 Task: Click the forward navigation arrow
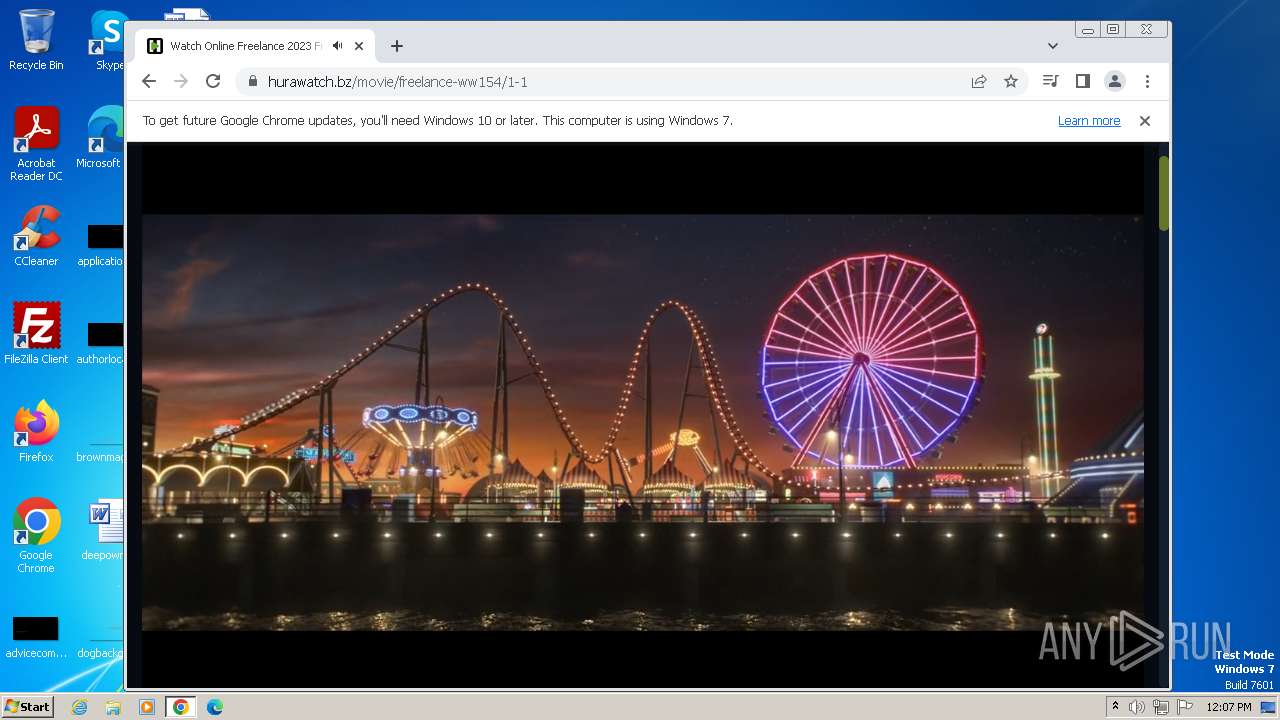pos(181,82)
